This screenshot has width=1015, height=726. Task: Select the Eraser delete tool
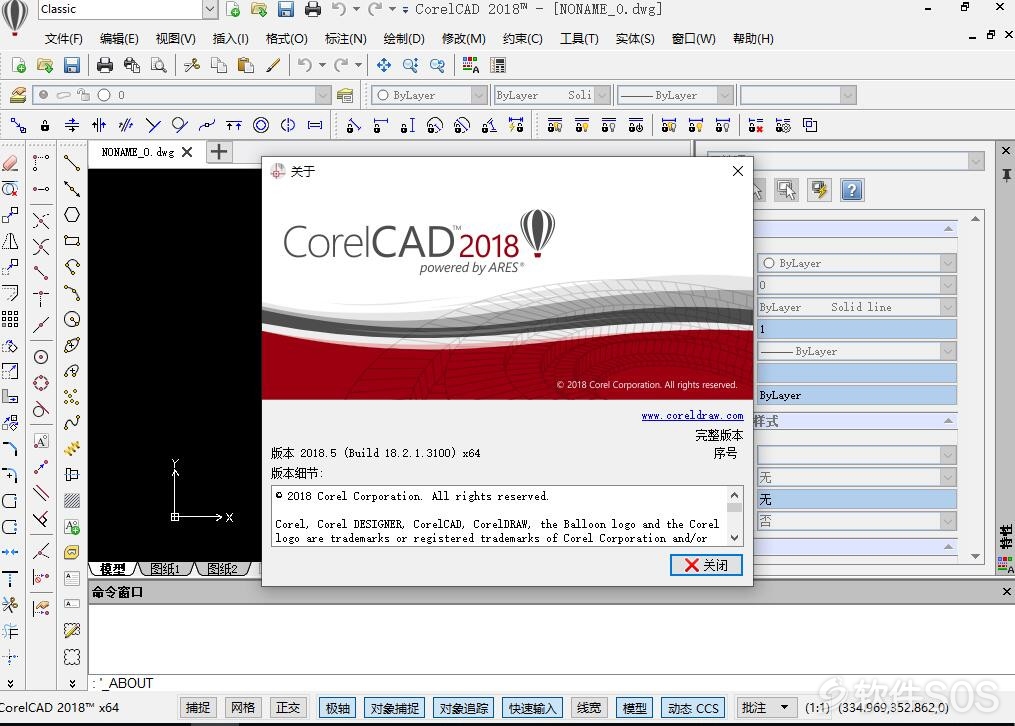(10, 163)
